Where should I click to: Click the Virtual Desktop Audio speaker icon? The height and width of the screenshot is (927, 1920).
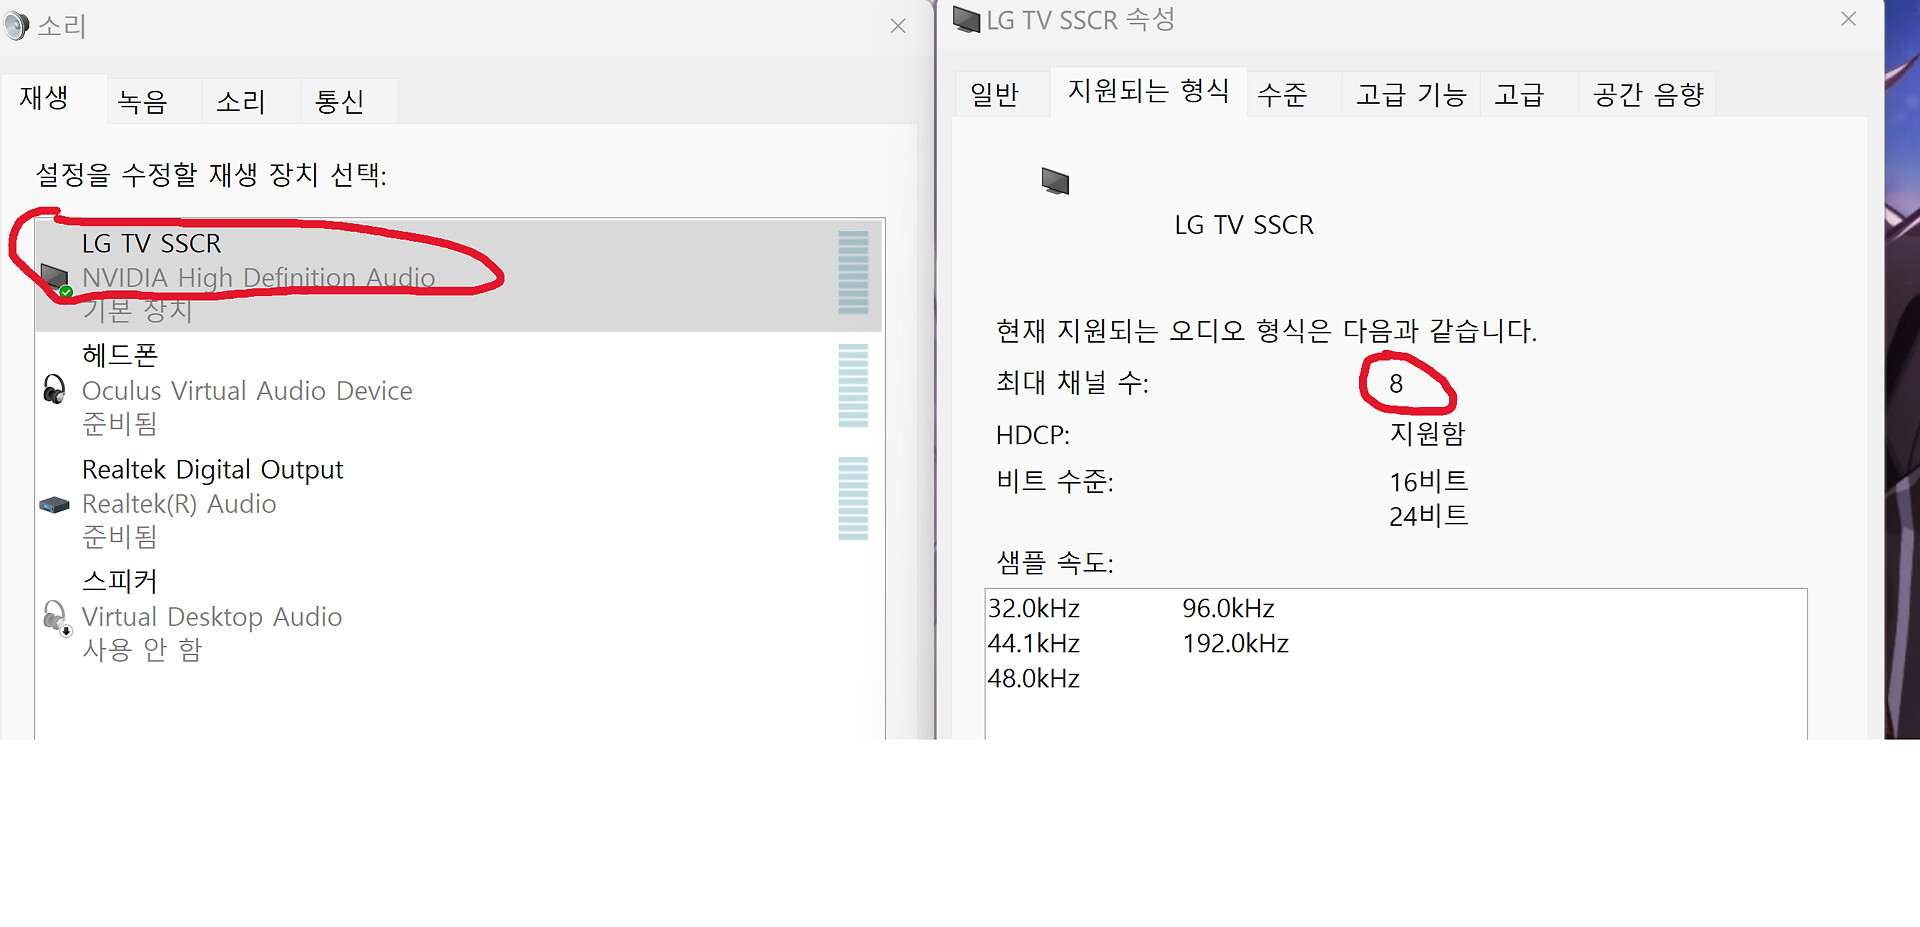tap(57, 617)
